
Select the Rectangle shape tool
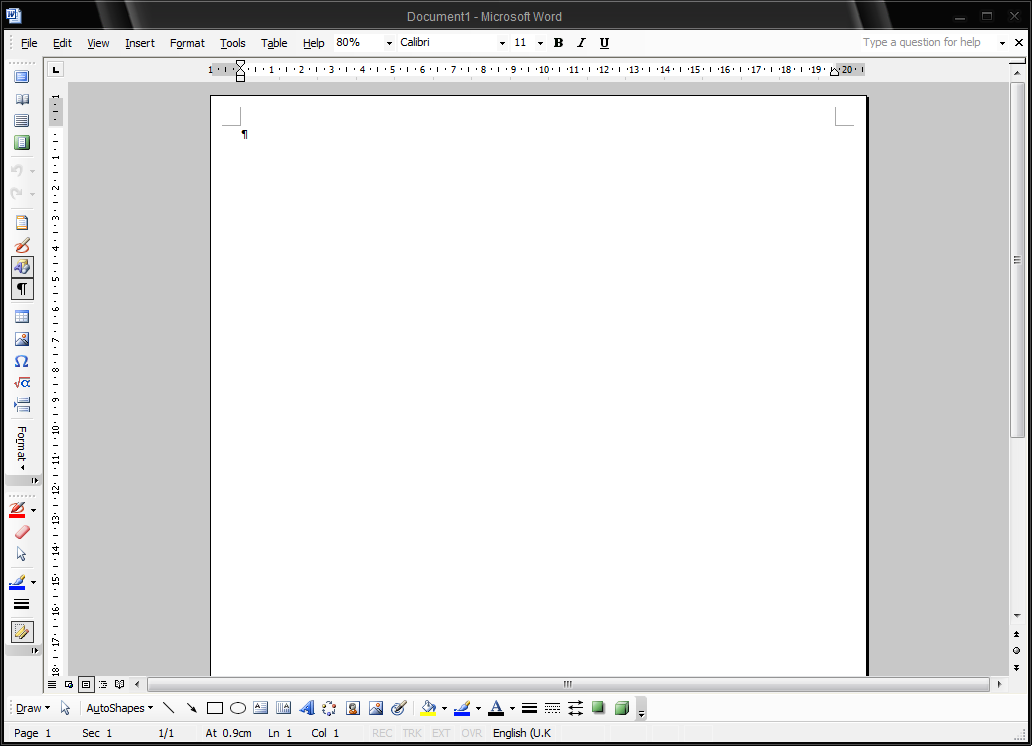coord(215,708)
